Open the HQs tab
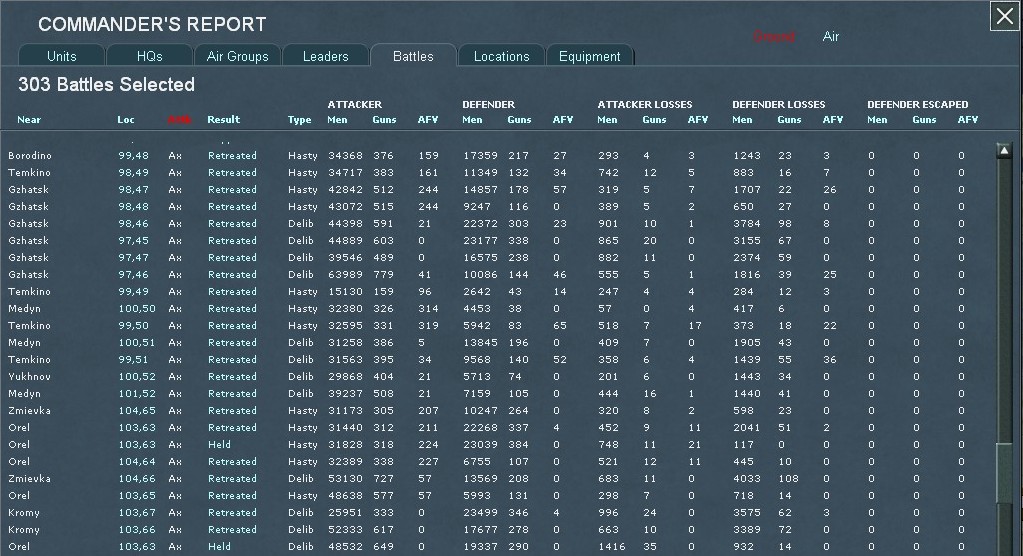The width and height of the screenshot is (1023, 556). [x=148, y=56]
